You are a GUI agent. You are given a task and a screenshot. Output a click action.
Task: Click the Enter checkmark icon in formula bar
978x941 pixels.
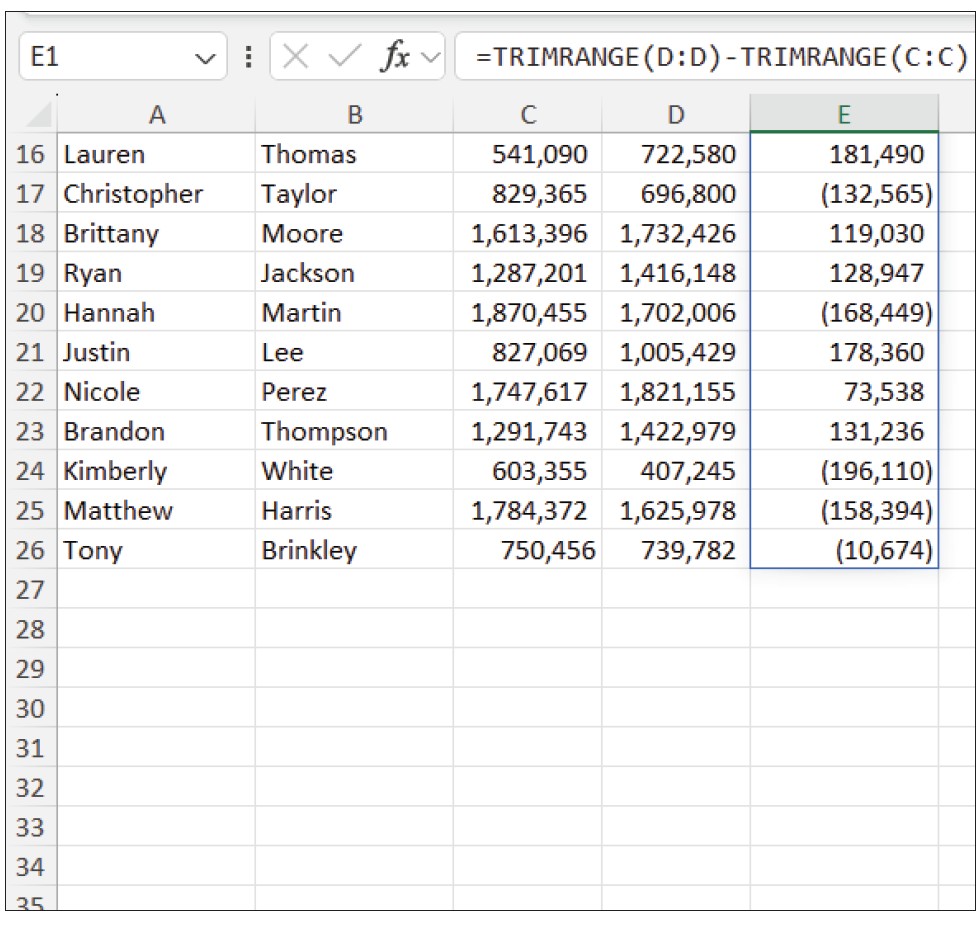[341, 58]
